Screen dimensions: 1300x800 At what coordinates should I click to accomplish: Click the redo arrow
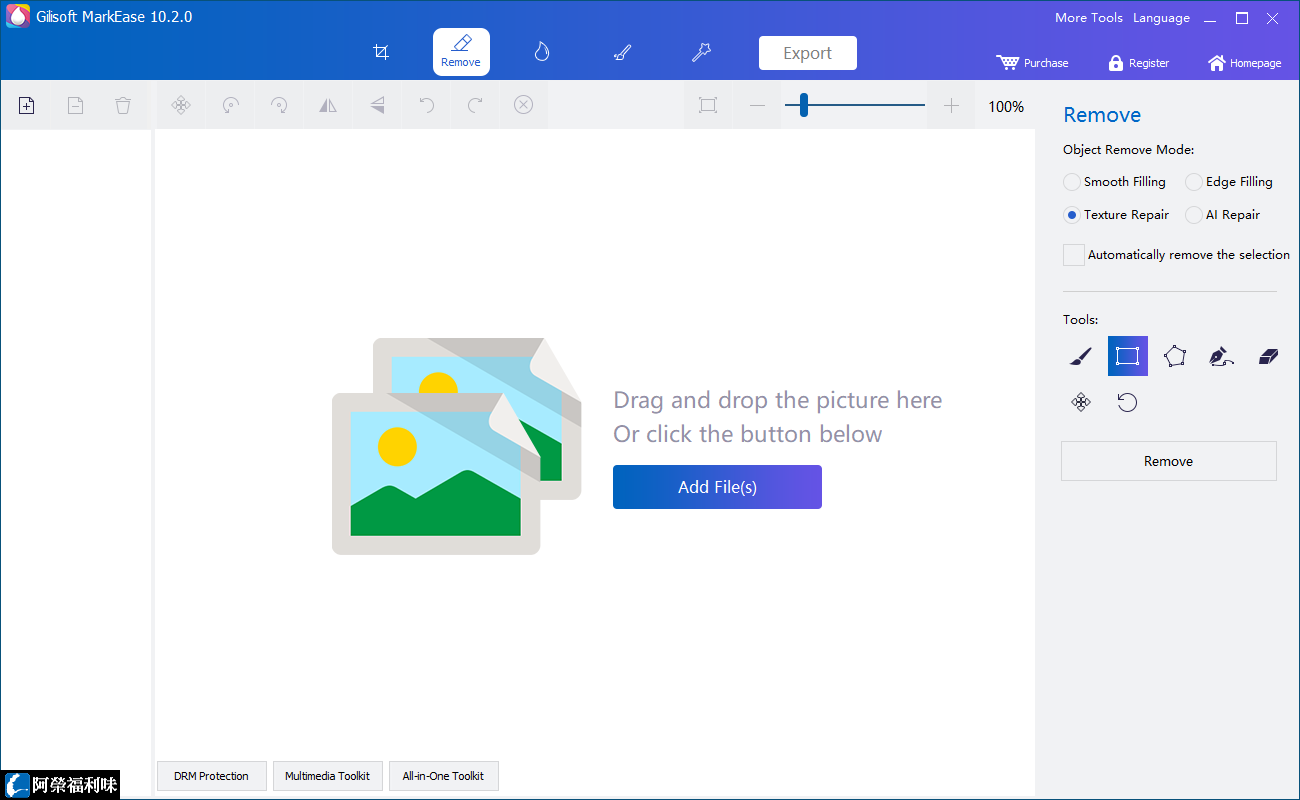(475, 105)
